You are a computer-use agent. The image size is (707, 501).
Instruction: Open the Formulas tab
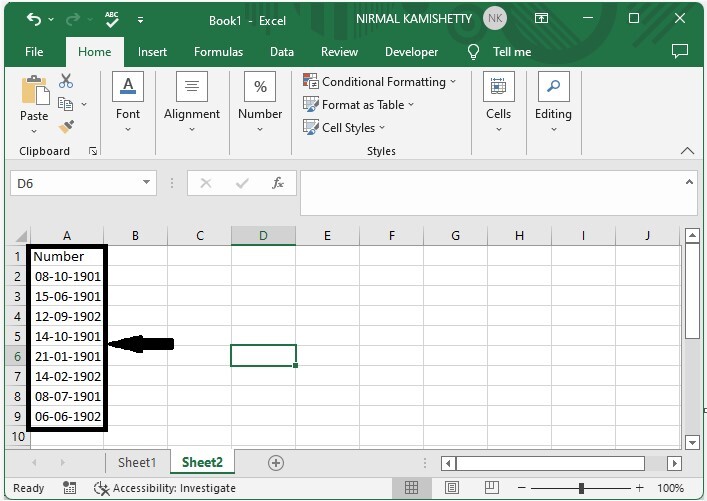pyautogui.click(x=218, y=52)
